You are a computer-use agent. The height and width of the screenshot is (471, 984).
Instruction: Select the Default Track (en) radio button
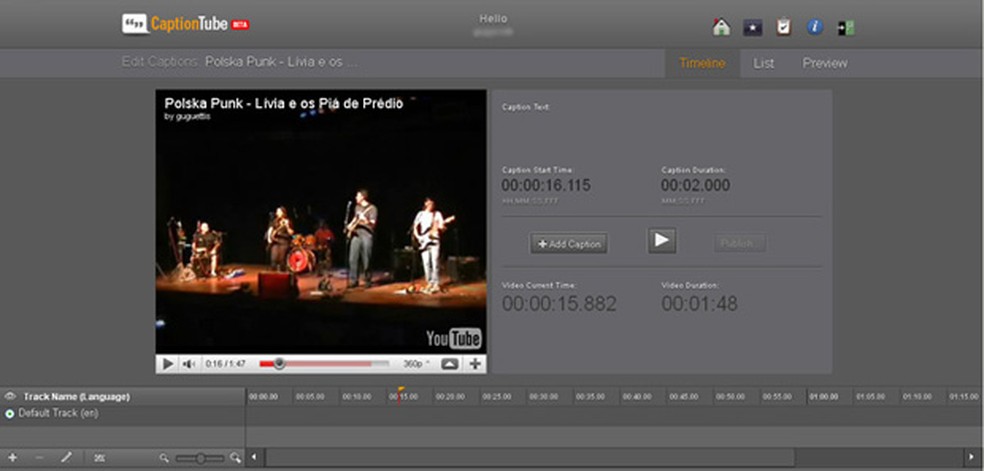pos(10,413)
